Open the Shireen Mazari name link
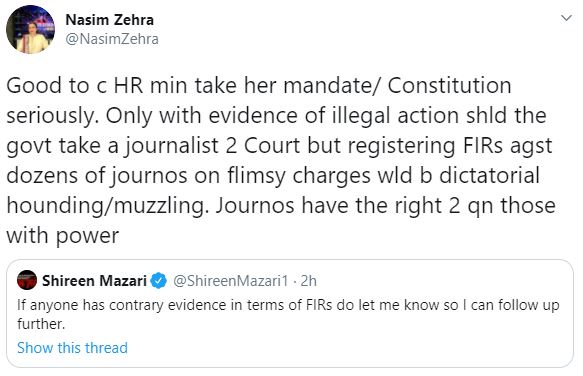The height and width of the screenshot is (376, 583). point(94,281)
